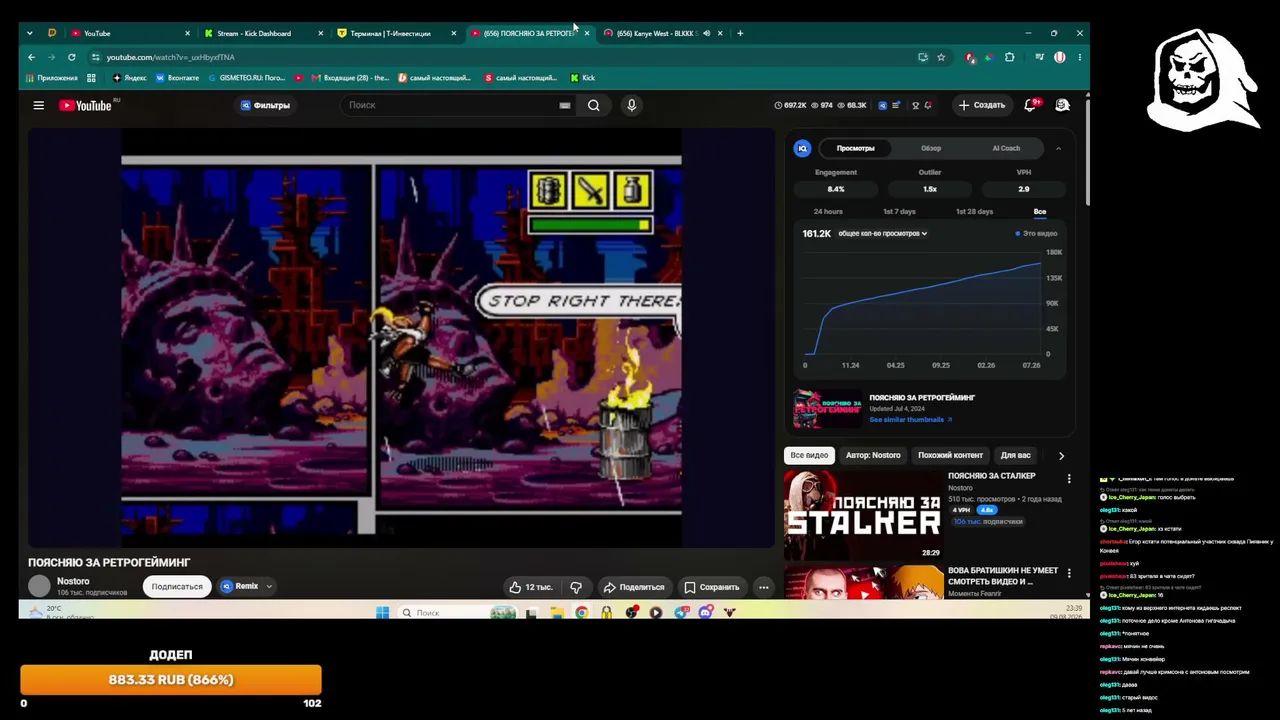The image size is (1280, 720).
Task: Start voice search with the microphone icon
Action: tap(631, 105)
